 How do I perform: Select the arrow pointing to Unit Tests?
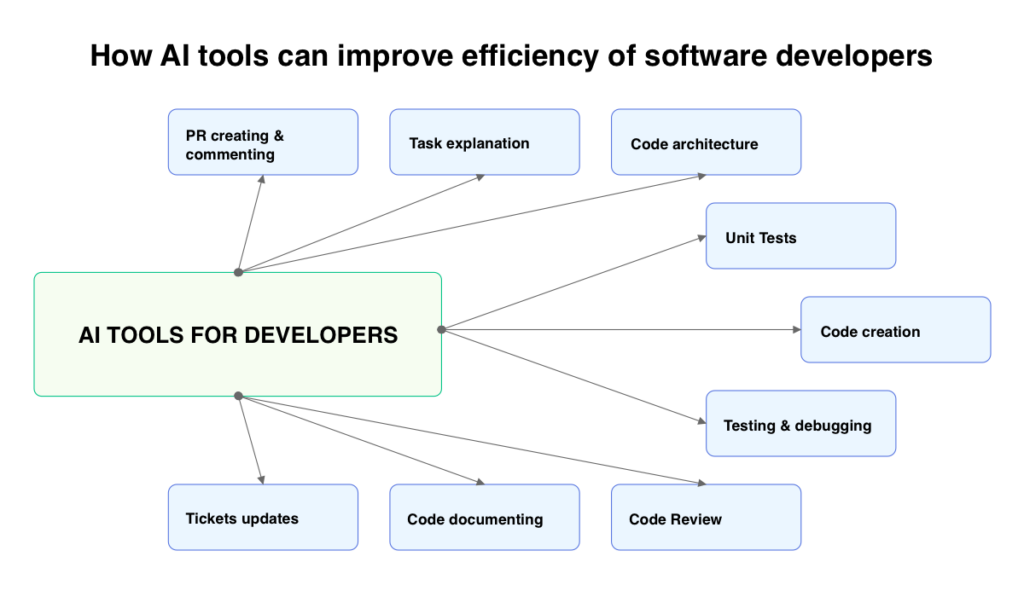(x=575, y=282)
